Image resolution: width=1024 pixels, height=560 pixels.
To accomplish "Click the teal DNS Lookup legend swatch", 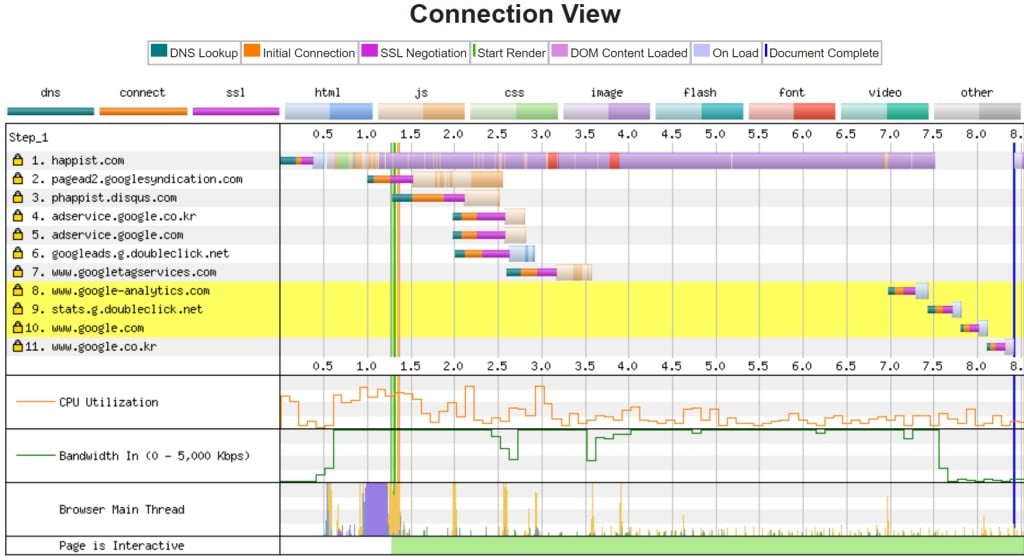I will [159, 53].
